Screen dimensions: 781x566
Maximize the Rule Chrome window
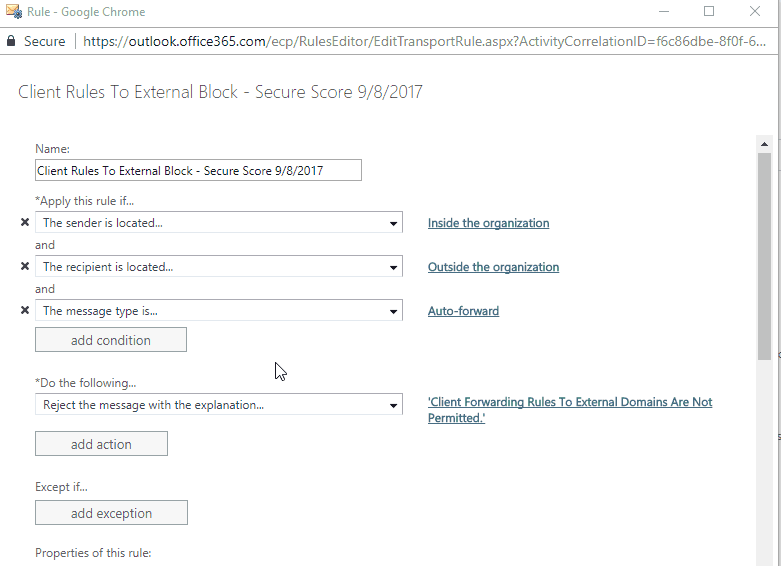coord(709,11)
